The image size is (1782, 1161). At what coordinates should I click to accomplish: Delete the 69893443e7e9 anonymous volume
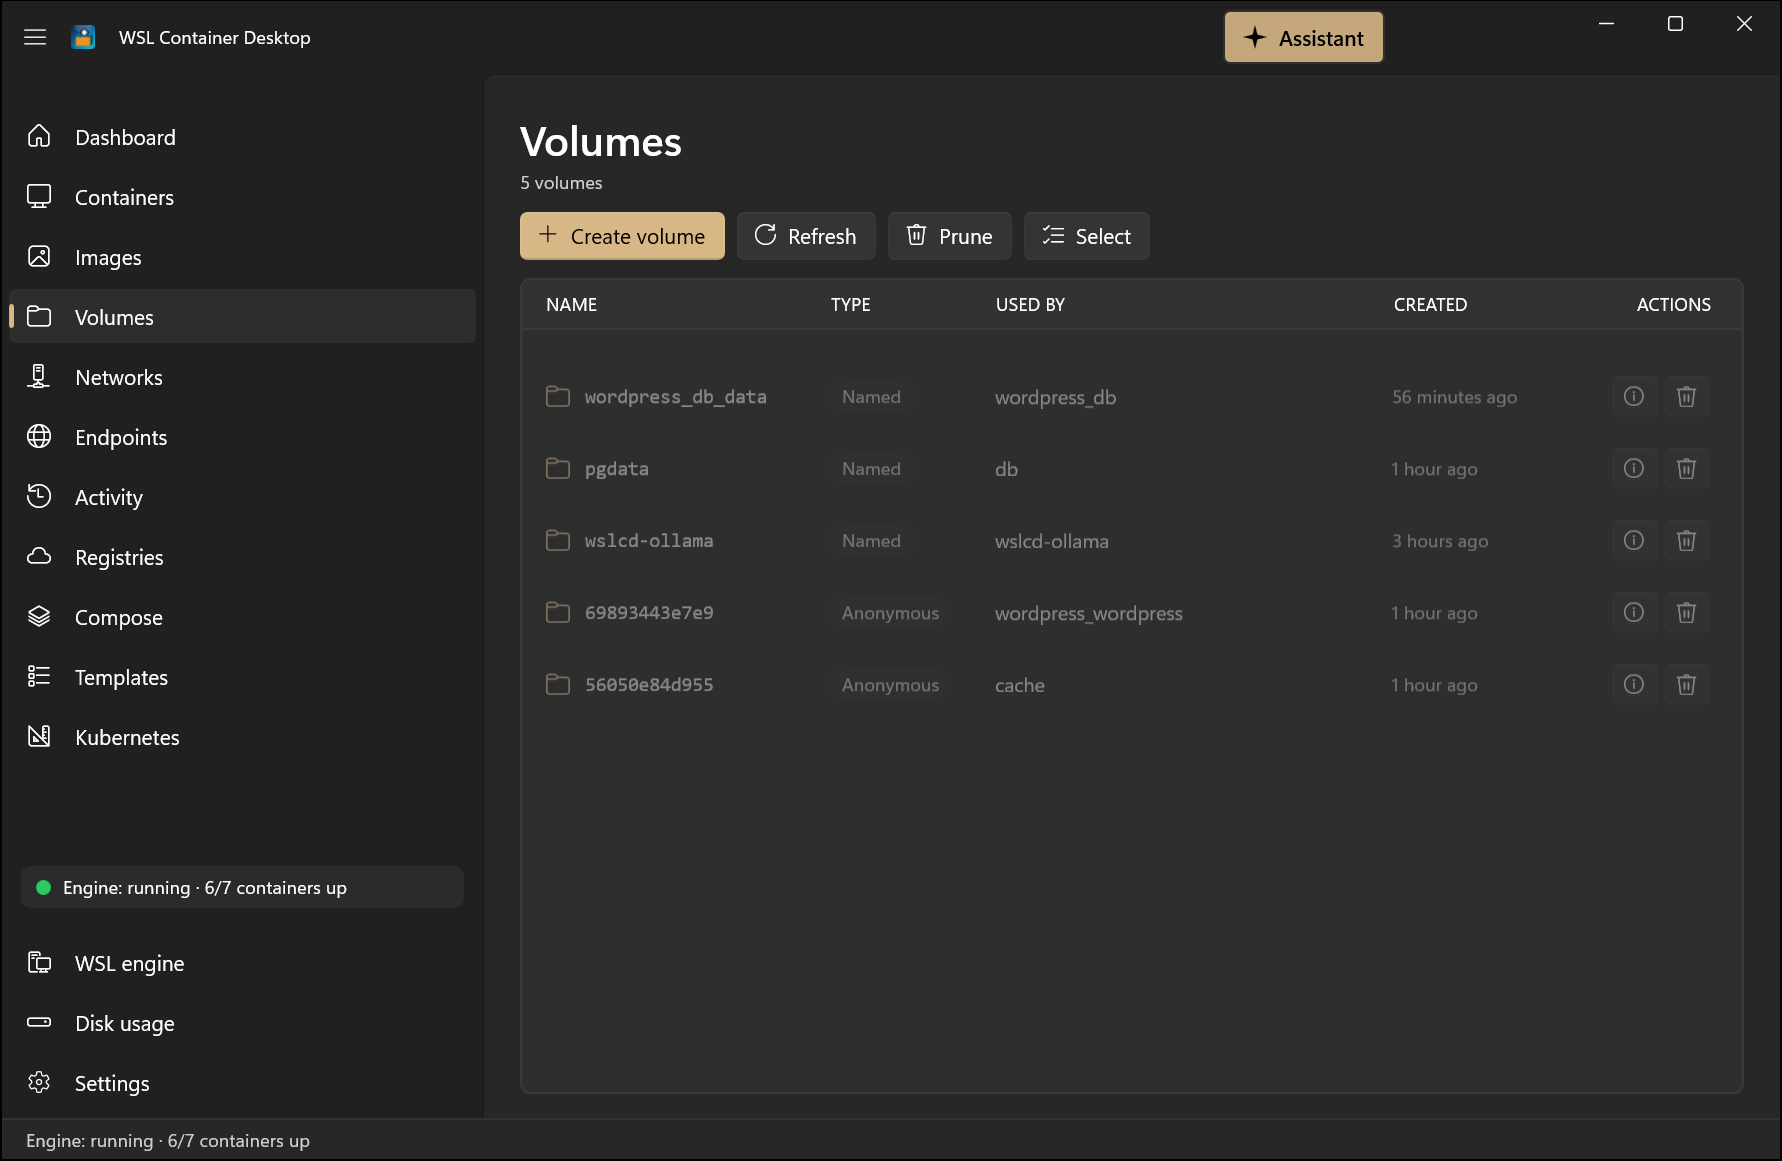(1686, 613)
